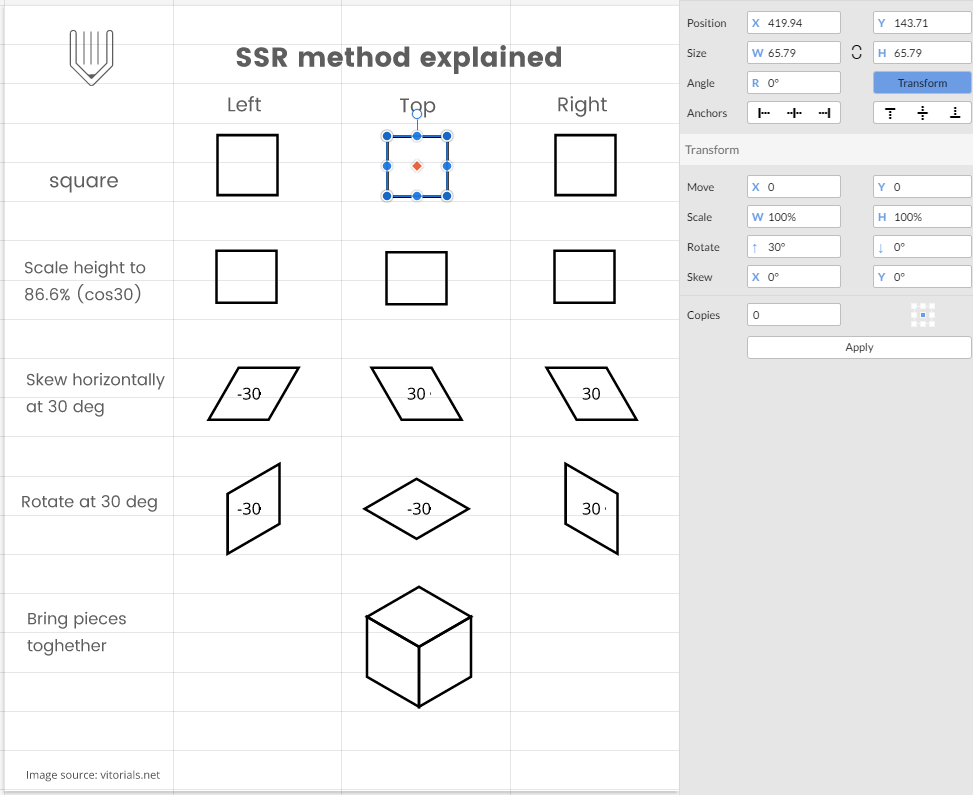Image resolution: width=973 pixels, height=795 pixels.
Task: Click the Copies field
Action: pyautogui.click(x=794, y=315)
